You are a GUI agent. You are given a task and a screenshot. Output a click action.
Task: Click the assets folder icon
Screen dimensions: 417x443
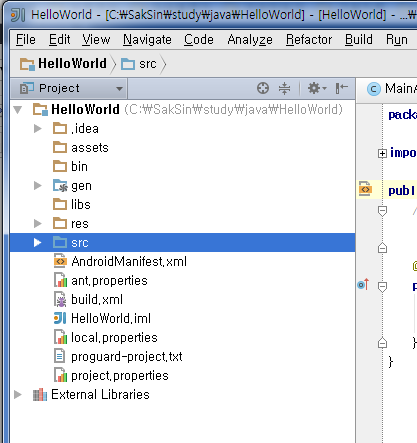coord(60,147)
